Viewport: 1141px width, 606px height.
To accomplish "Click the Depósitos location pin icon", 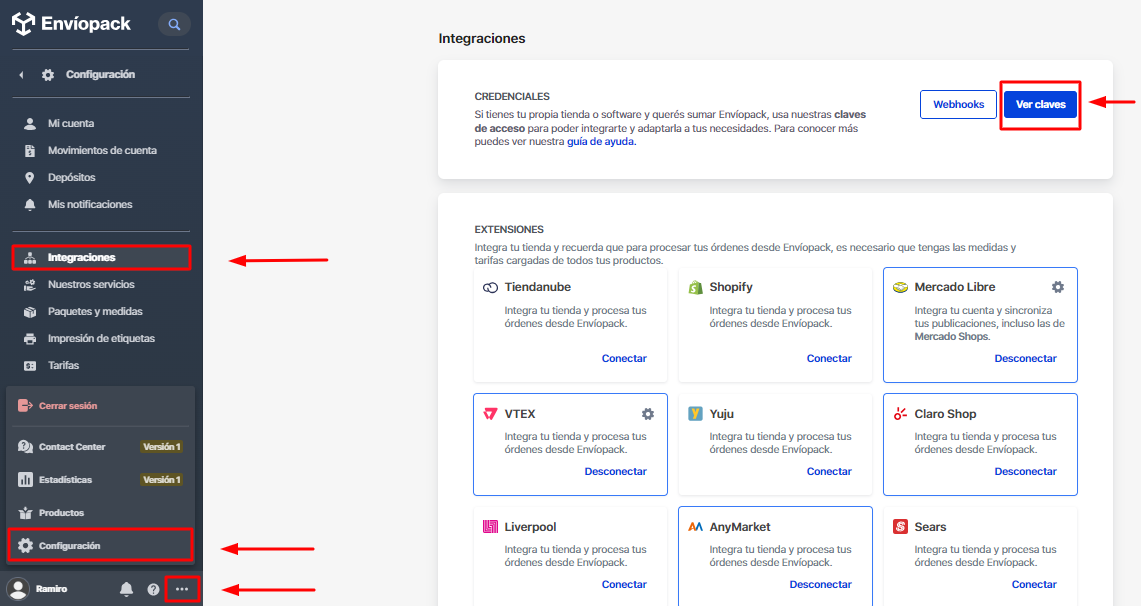I will point(30,178).
